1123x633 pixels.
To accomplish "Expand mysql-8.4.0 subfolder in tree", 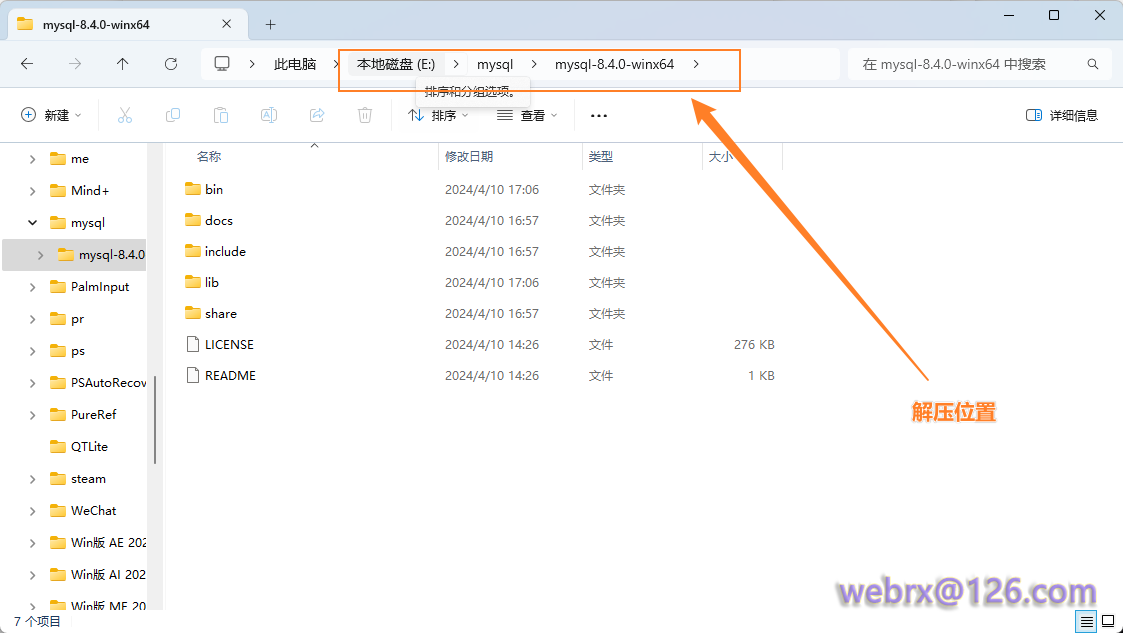I will (x=40, y=255).
